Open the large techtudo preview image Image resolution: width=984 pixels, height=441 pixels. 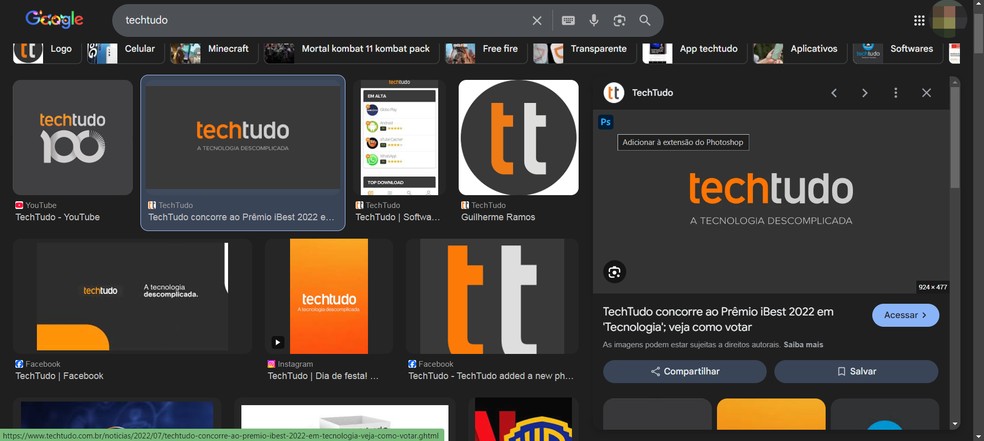(x=771, y=201)
